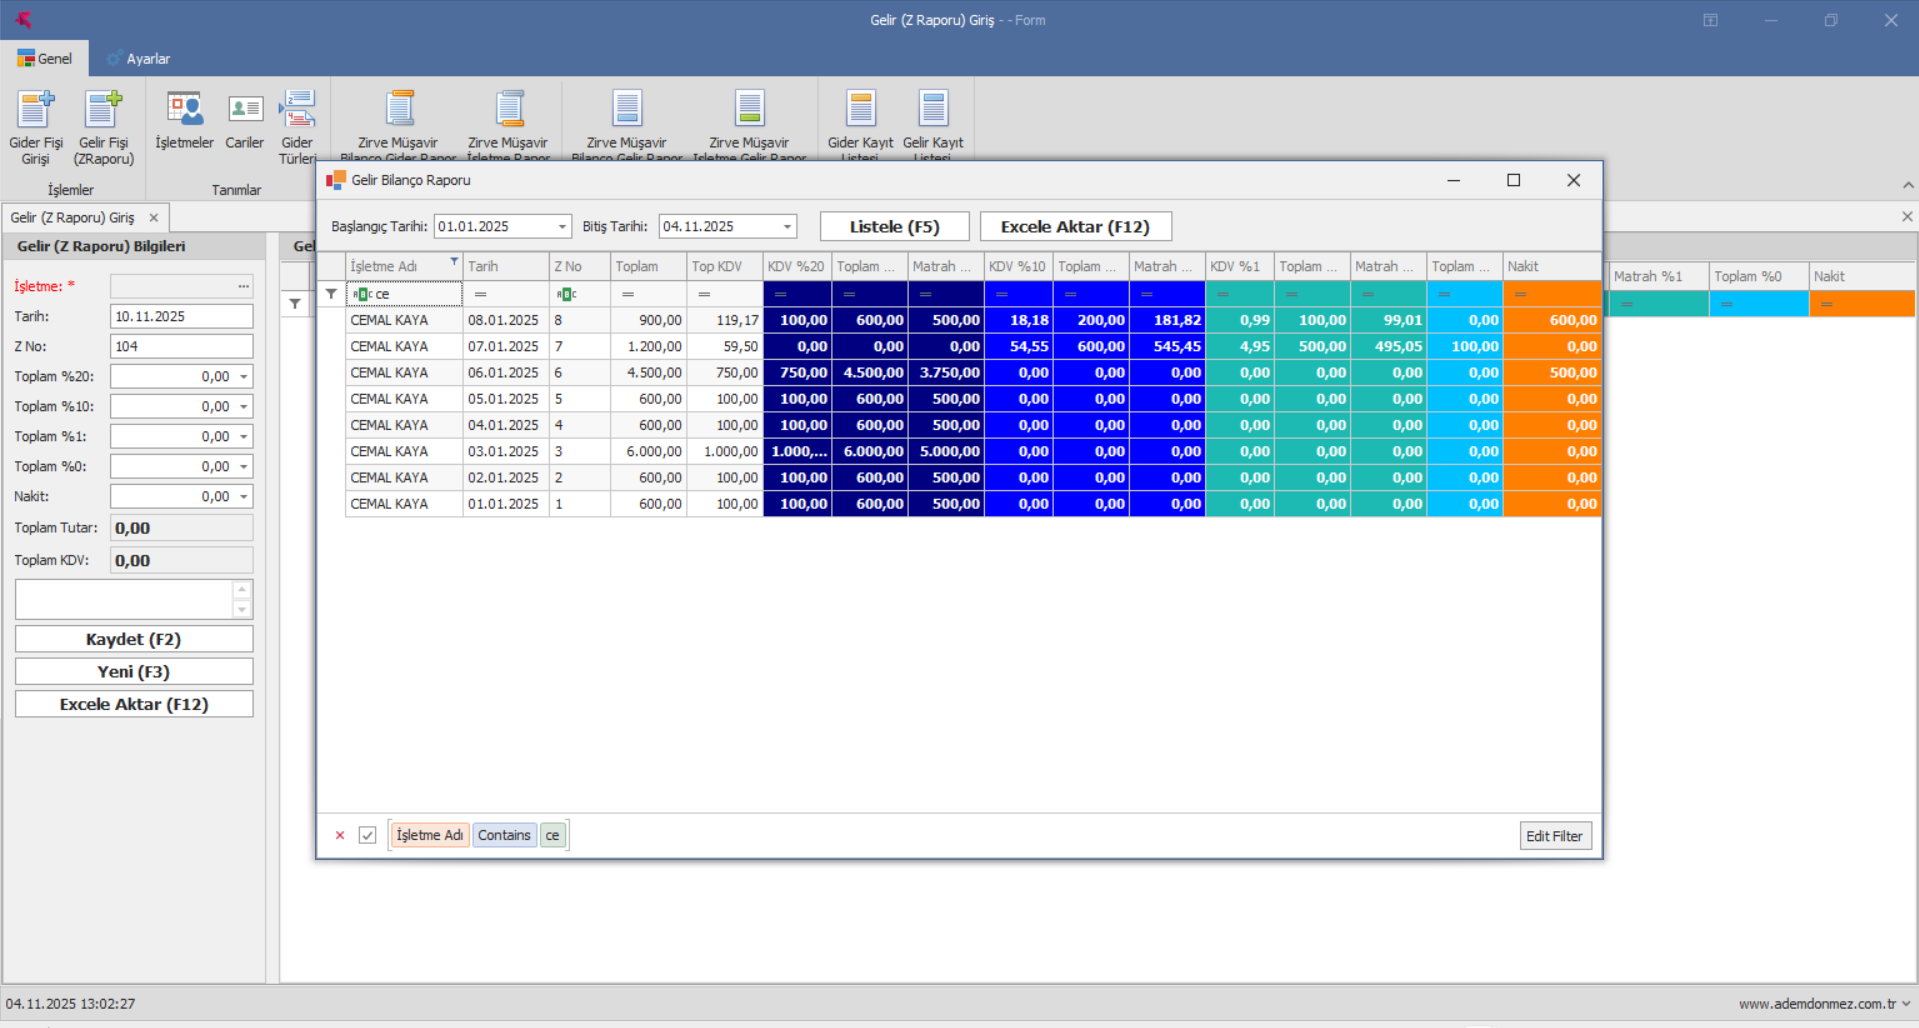Open Gider Kayıt Listesi icon
Screen dimensions: 1919x1028
tap(860, 110)
